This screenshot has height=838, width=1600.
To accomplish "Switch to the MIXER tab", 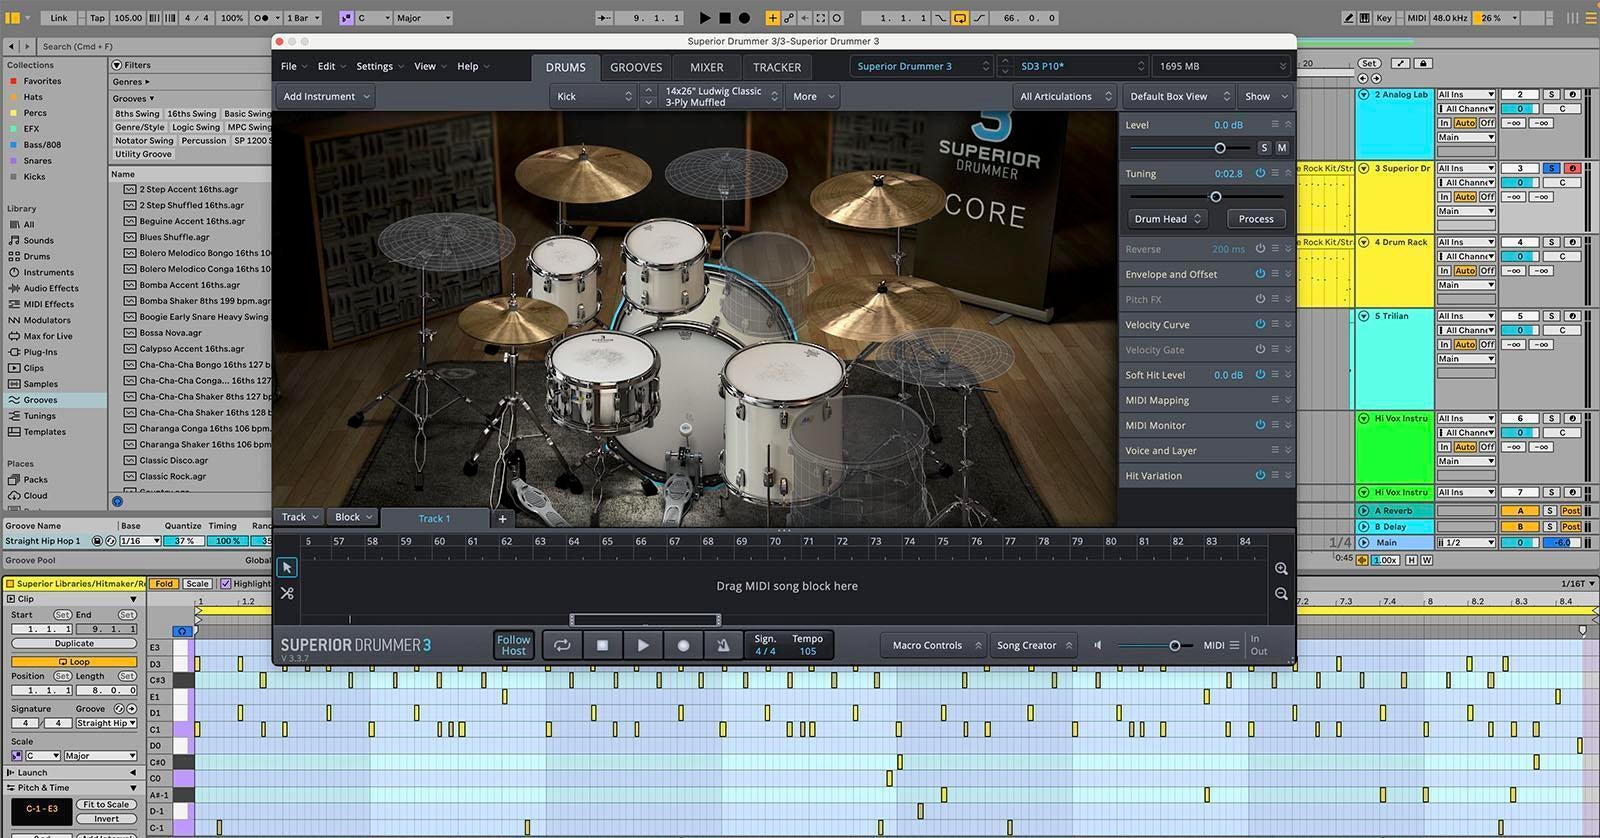I will [706, 67].
